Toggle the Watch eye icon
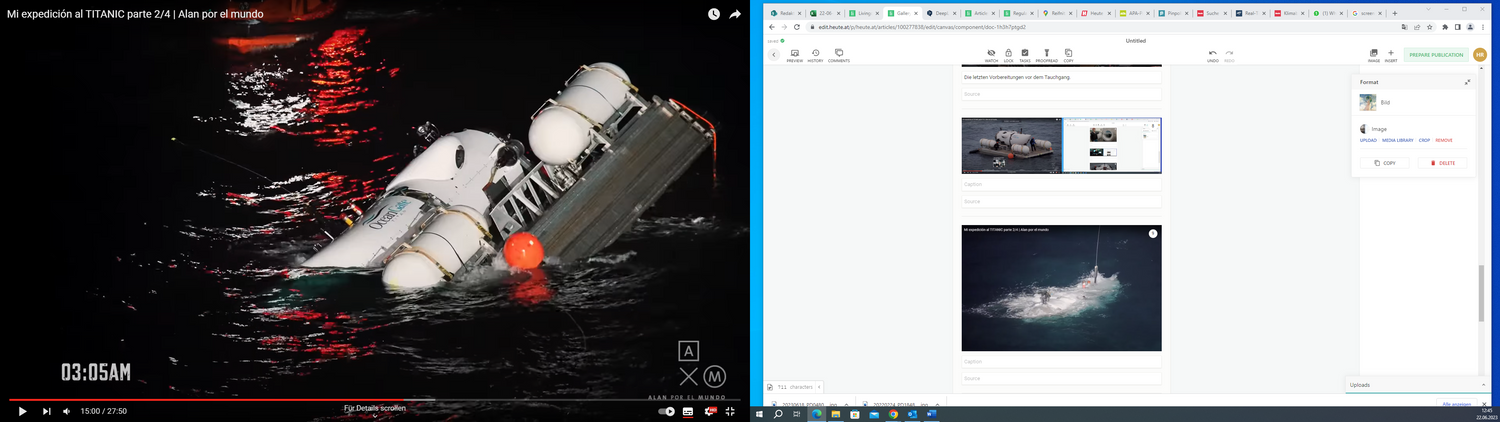Image resolution: width=1500 pixels, height=422 pixels. click(991, 55)
